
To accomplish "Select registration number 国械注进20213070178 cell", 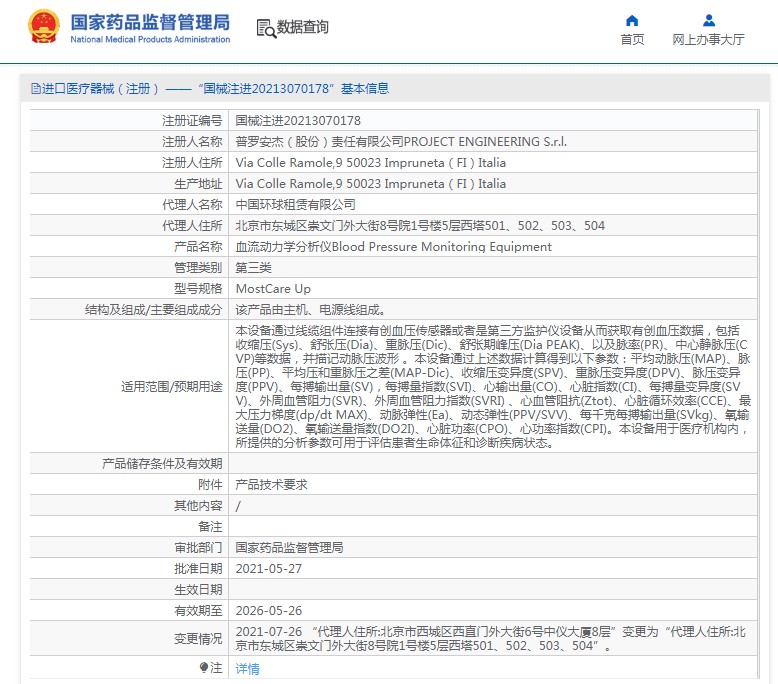I will click(x=298, y=121).
